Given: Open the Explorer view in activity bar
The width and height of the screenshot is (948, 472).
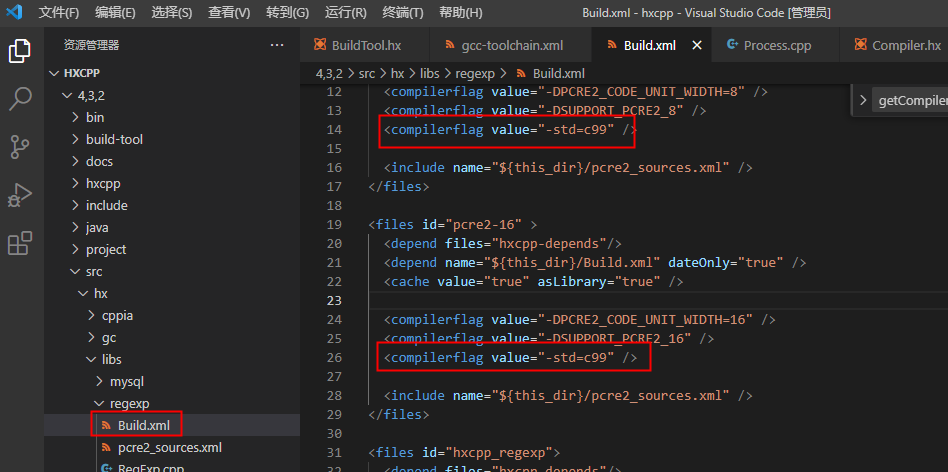Looking at the screenshot, I should 20,51.
